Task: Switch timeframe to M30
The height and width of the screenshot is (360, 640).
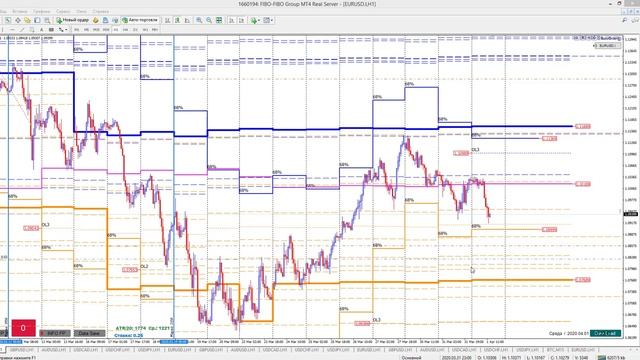Action: 106,30
